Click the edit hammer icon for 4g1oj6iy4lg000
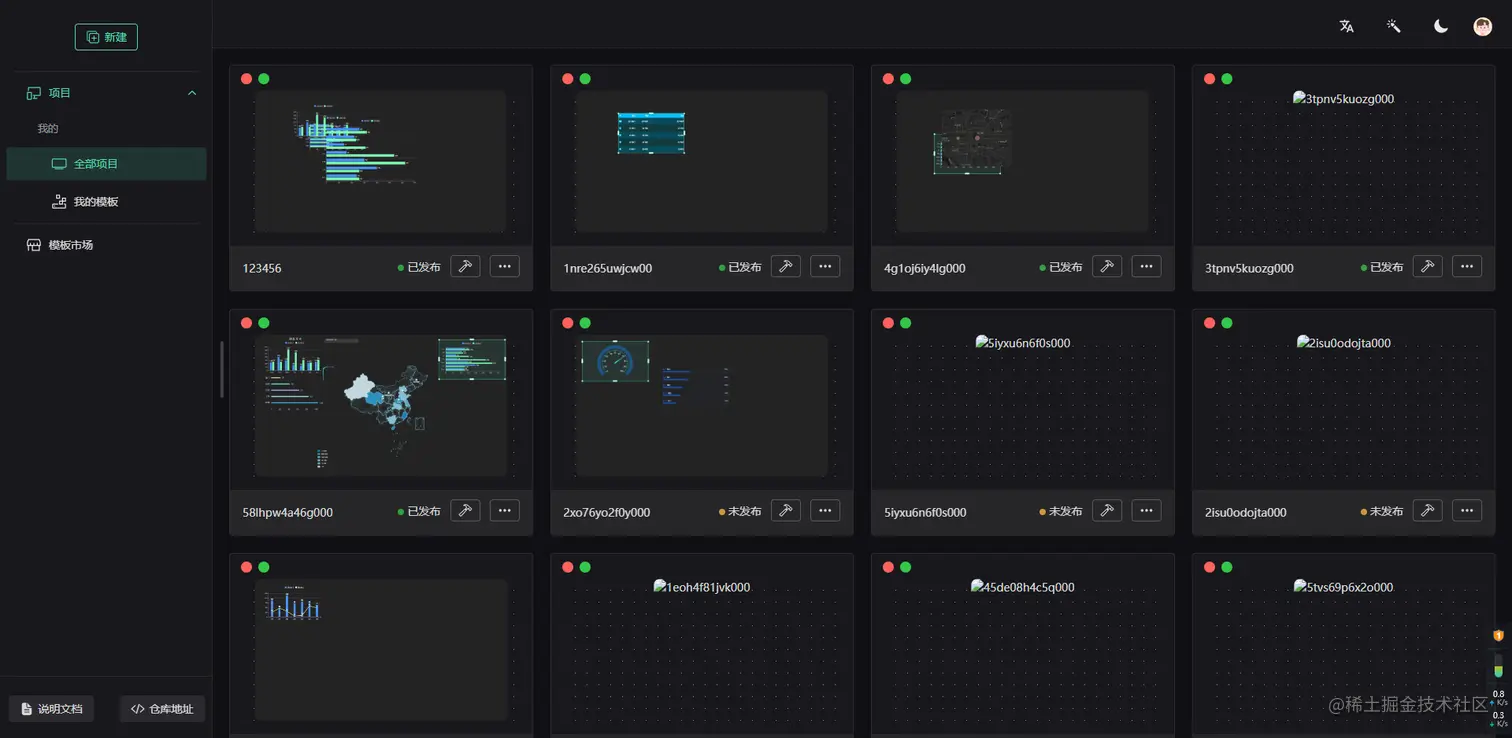Screen dimensions: 1512x738 click(1107, 266)
